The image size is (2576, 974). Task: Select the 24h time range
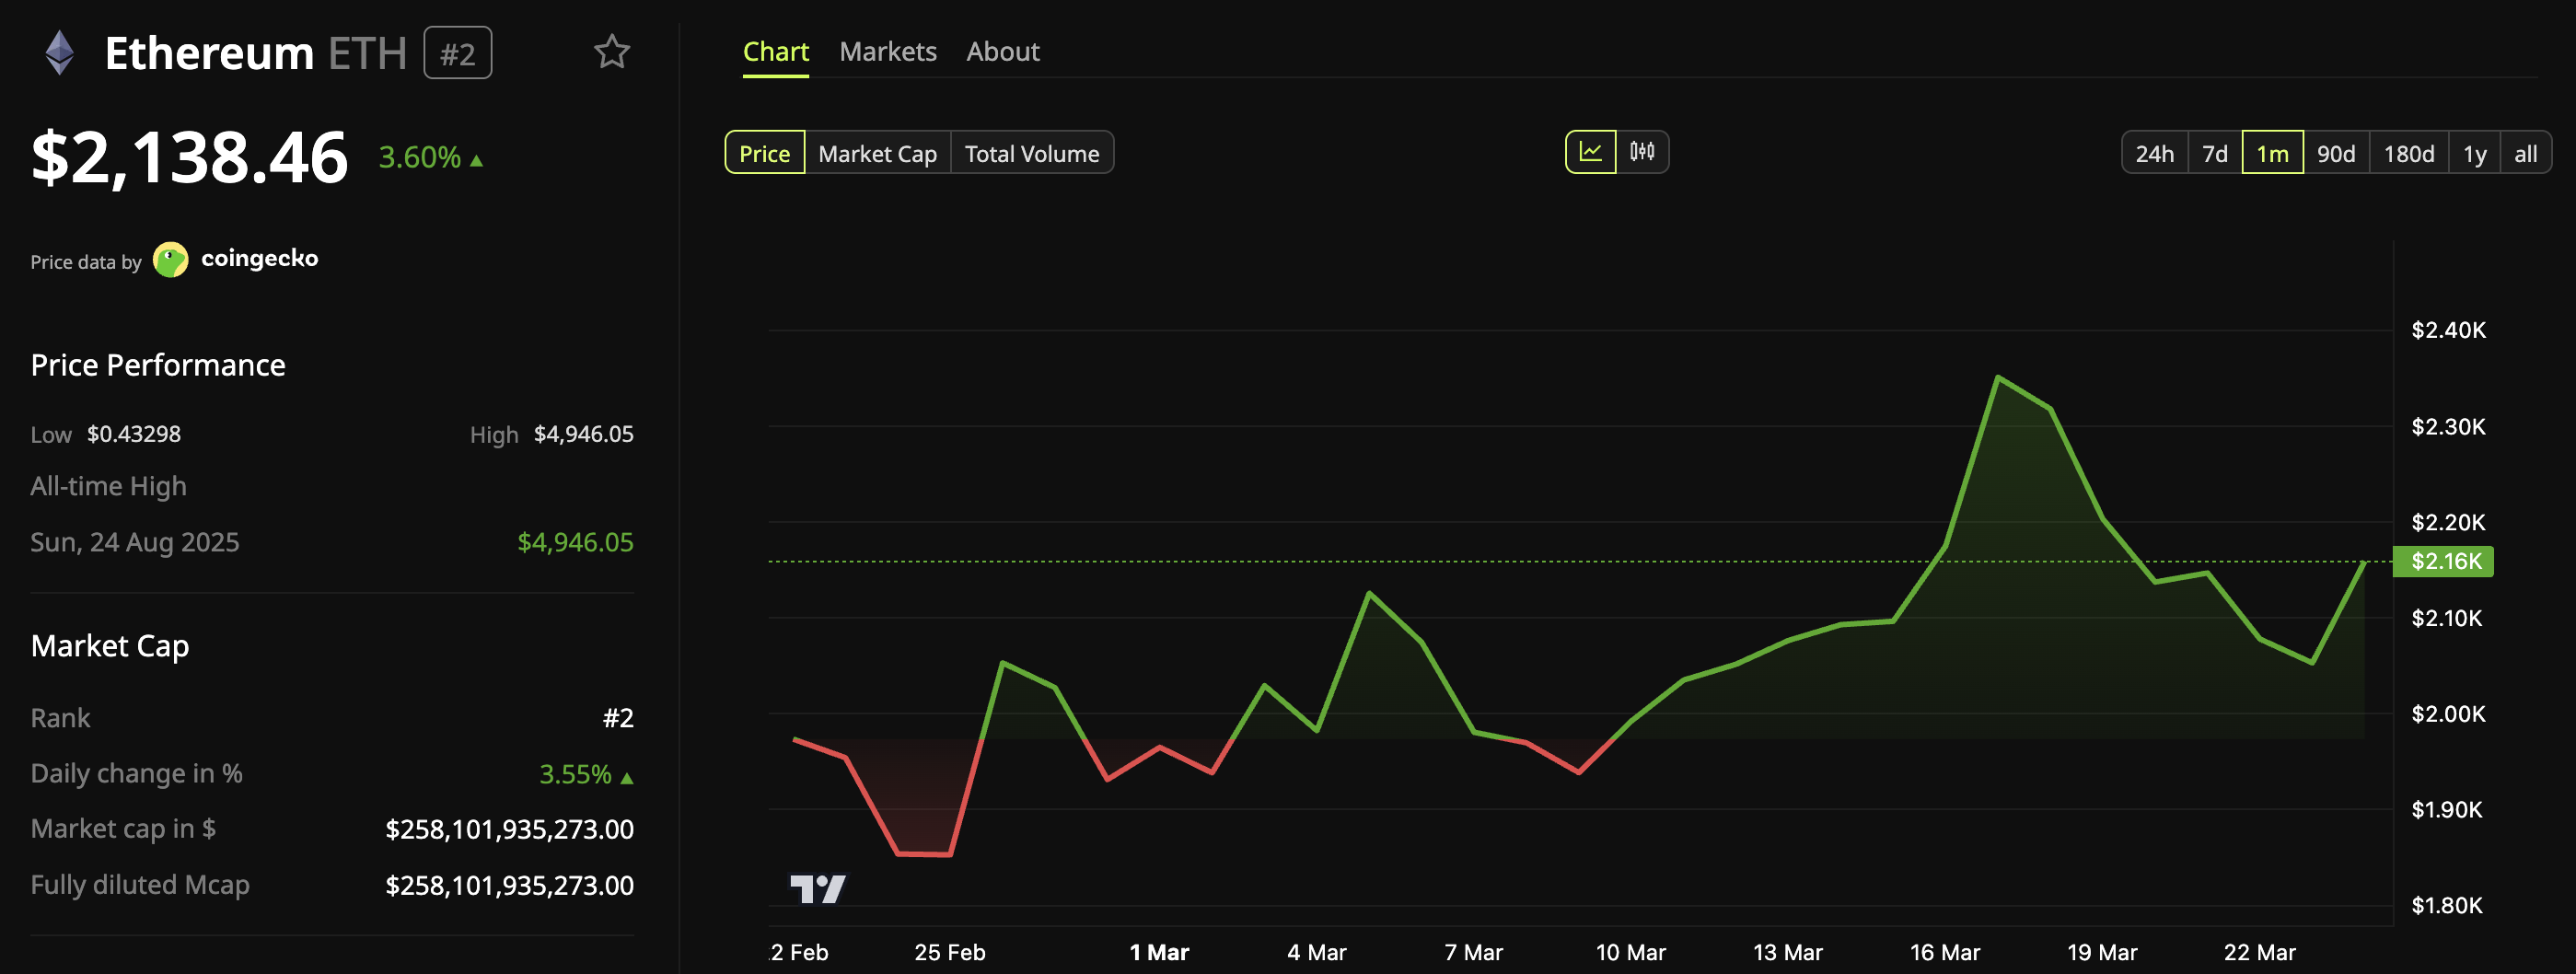2155,152
